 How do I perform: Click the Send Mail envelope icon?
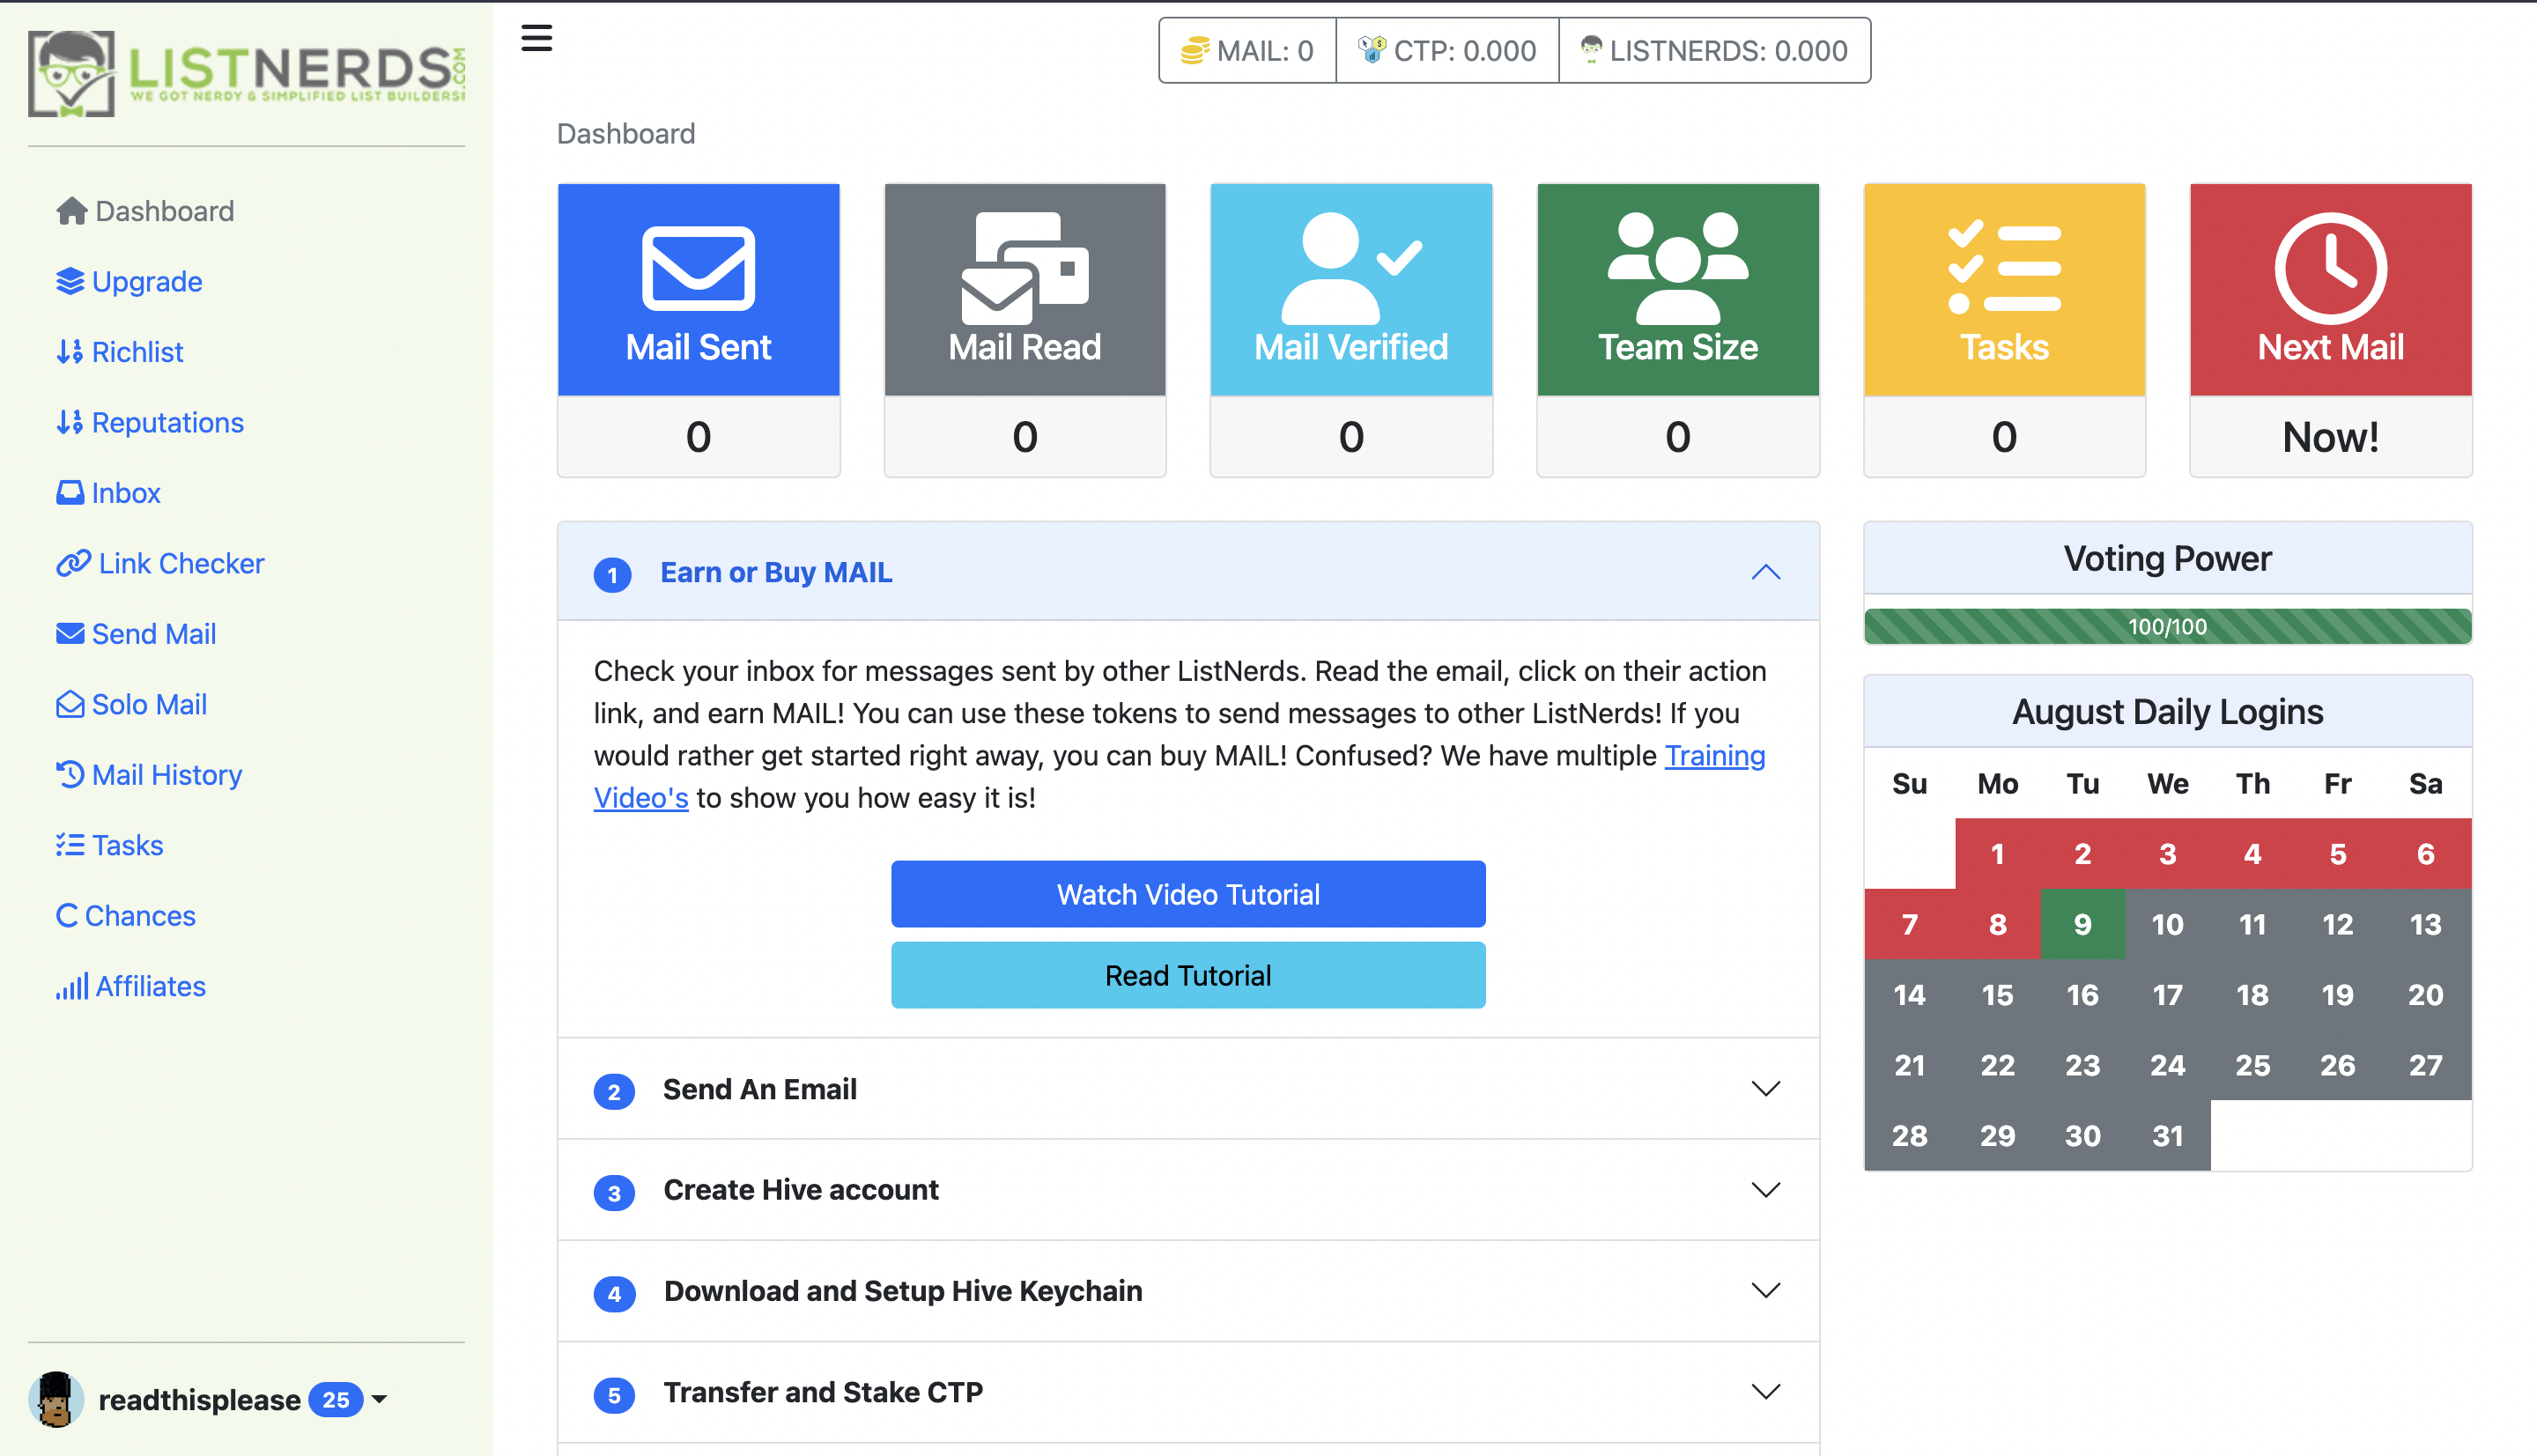pos(70,634)
